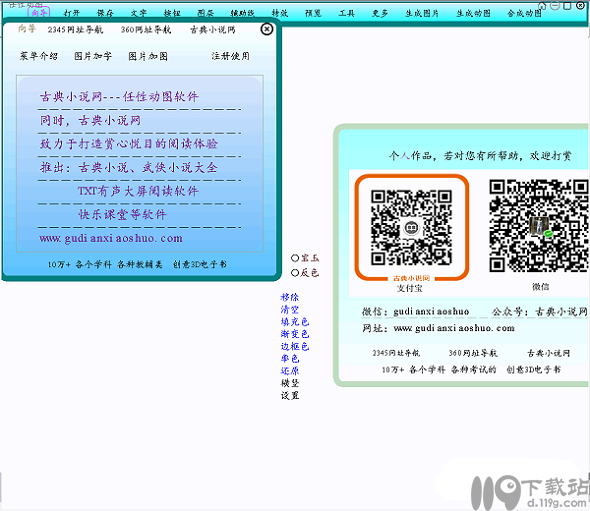Click the line 快乐课堂等软件

(122, 214)
